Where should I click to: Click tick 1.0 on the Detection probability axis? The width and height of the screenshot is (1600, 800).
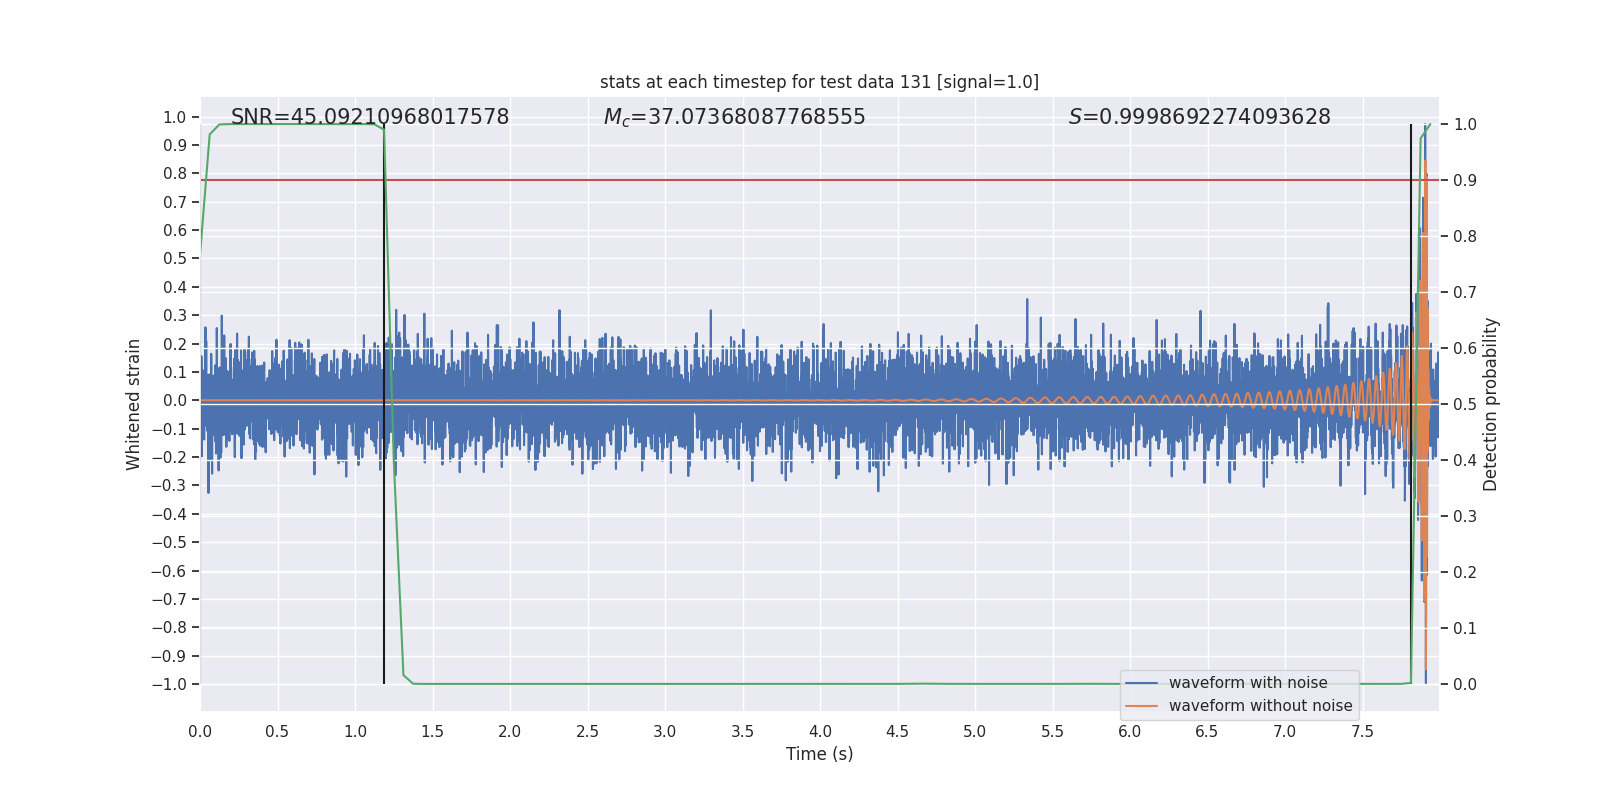click(x=1465, y=124)
